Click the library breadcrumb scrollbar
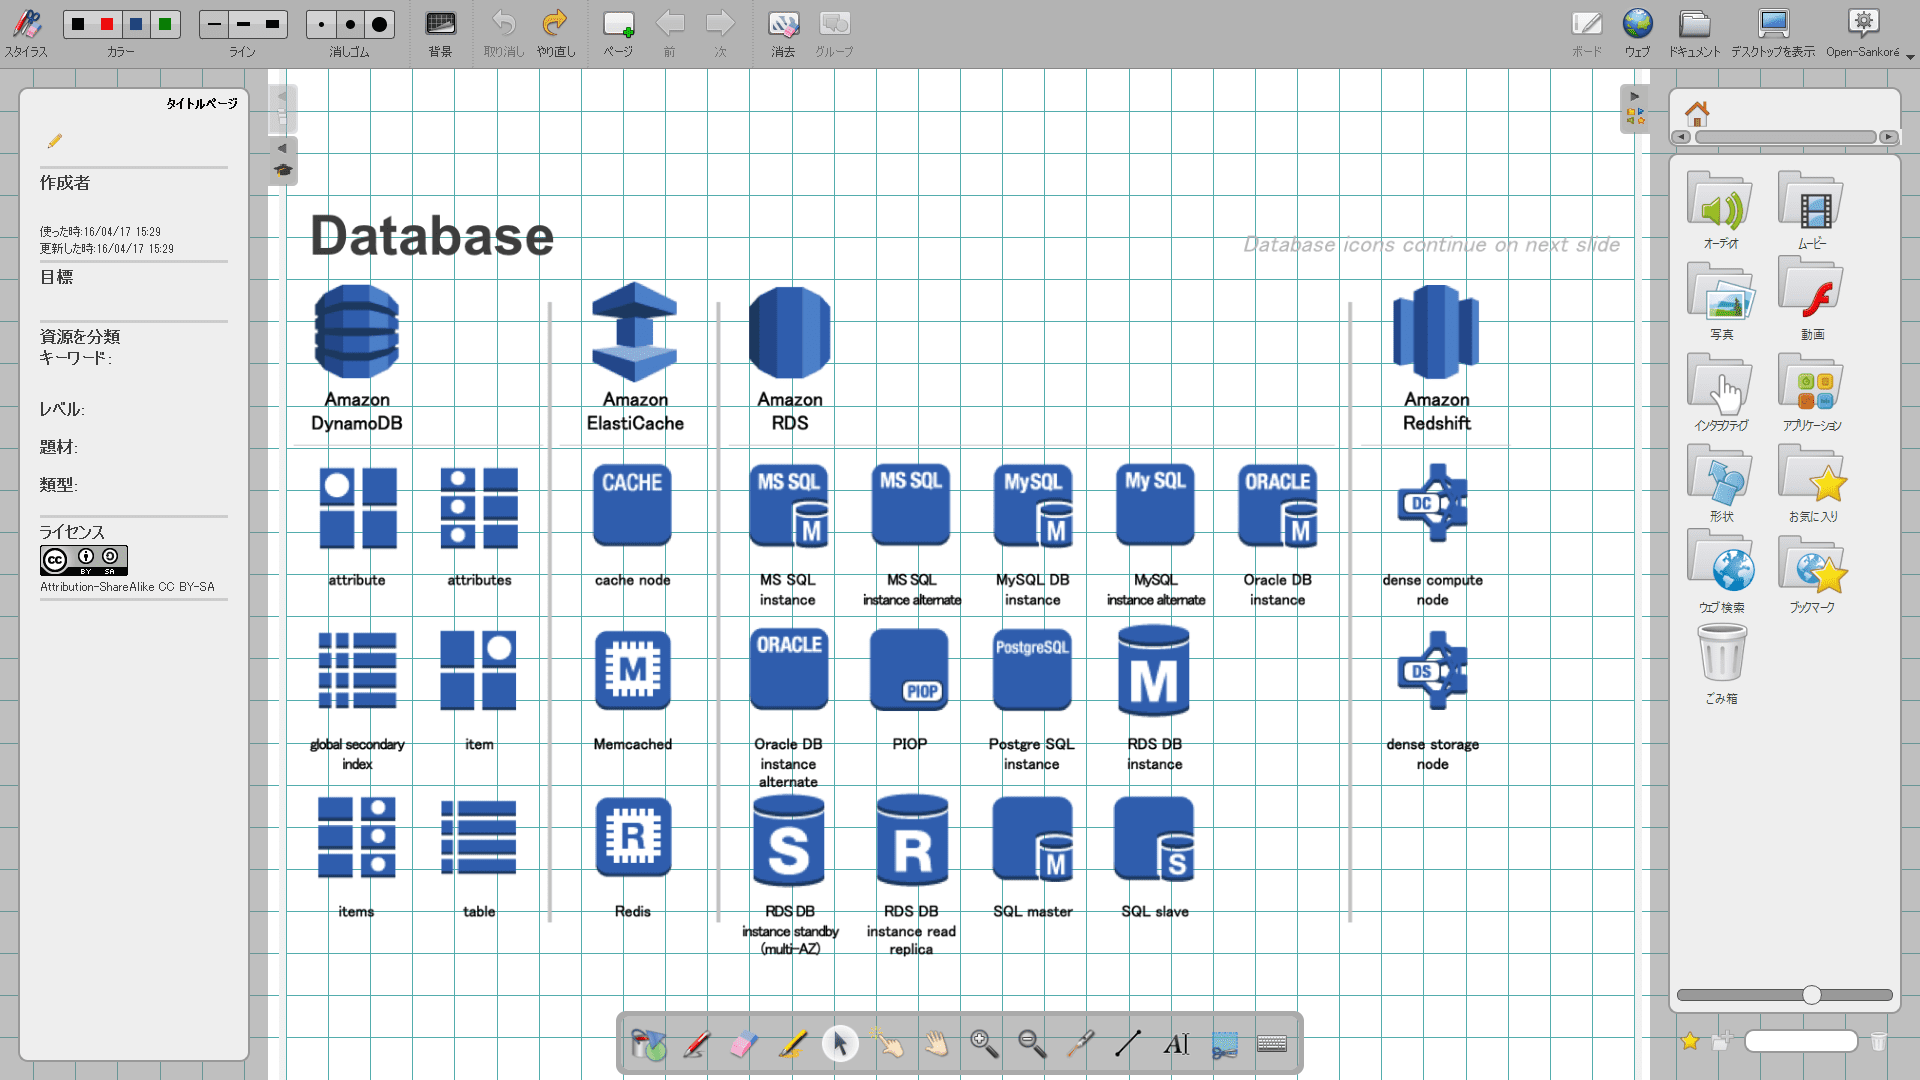The height and width of the screenshot is (1080, 1920). tap(1785, 137)
